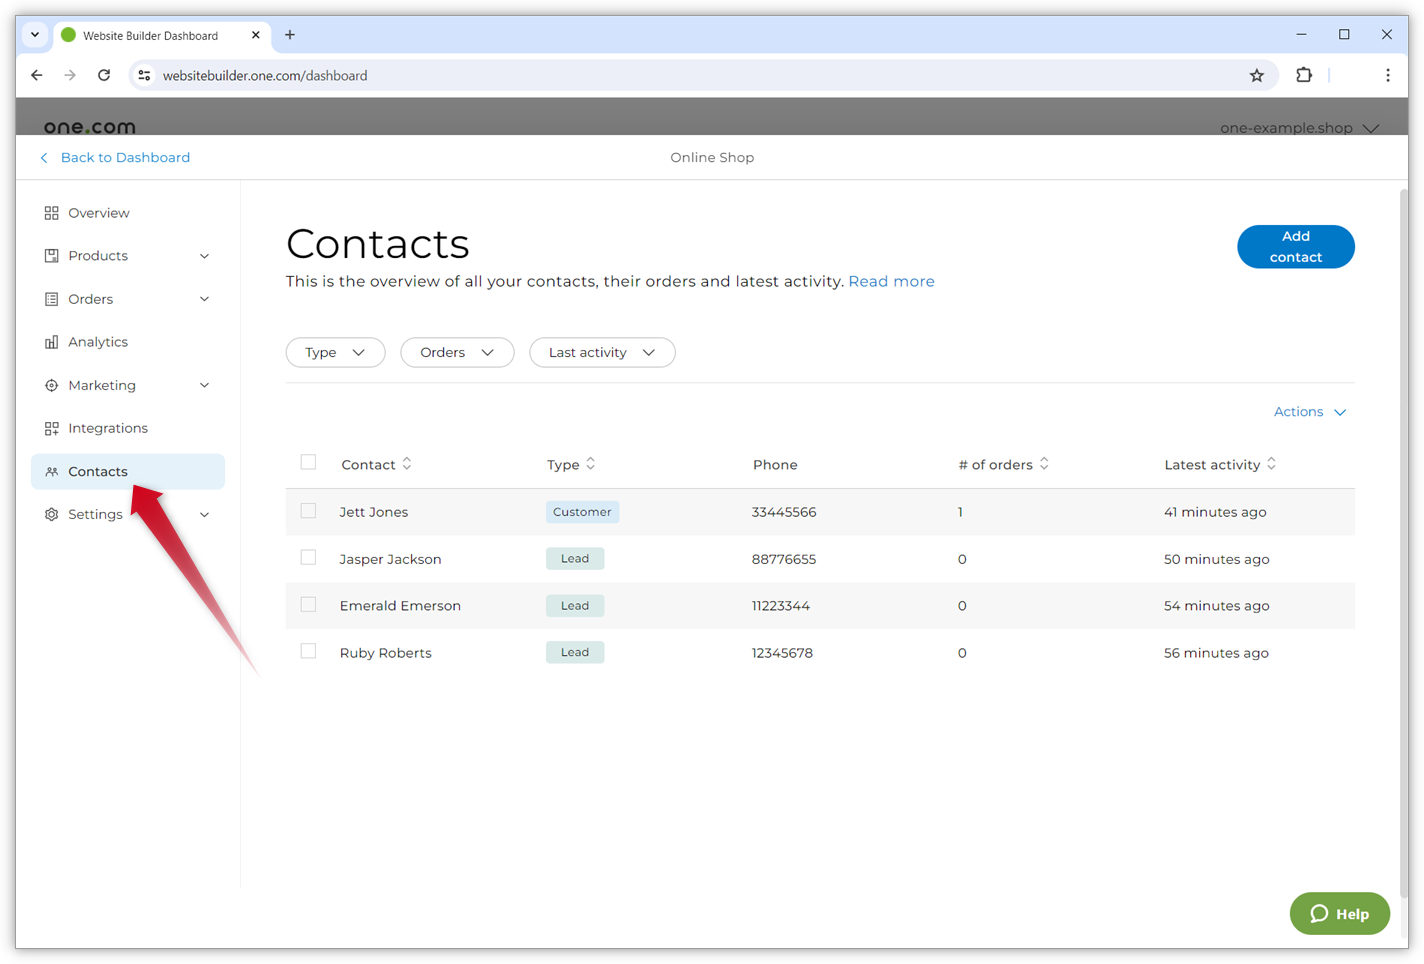The width and height of the screenshot is (1424, 964).
Task: Open Chrome three-dot menu
Action: (x=1387, y=75)
